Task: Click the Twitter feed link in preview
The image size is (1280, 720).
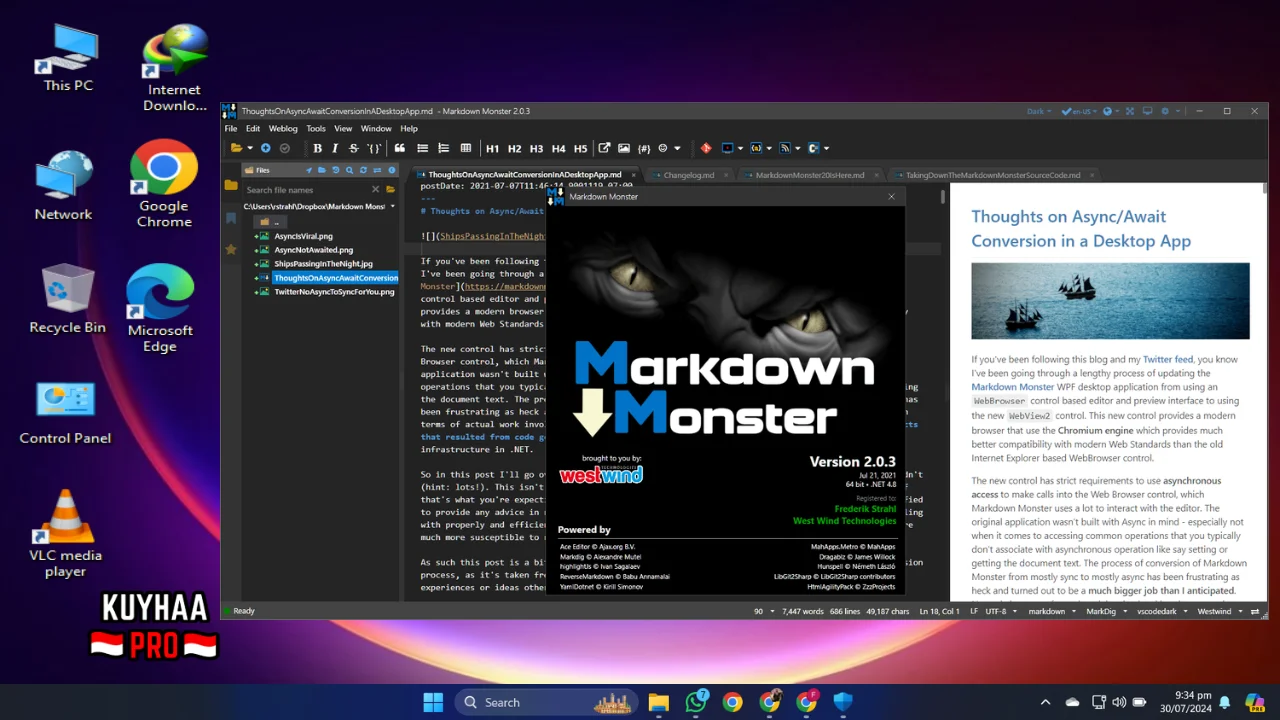Action: (1167, 359)
